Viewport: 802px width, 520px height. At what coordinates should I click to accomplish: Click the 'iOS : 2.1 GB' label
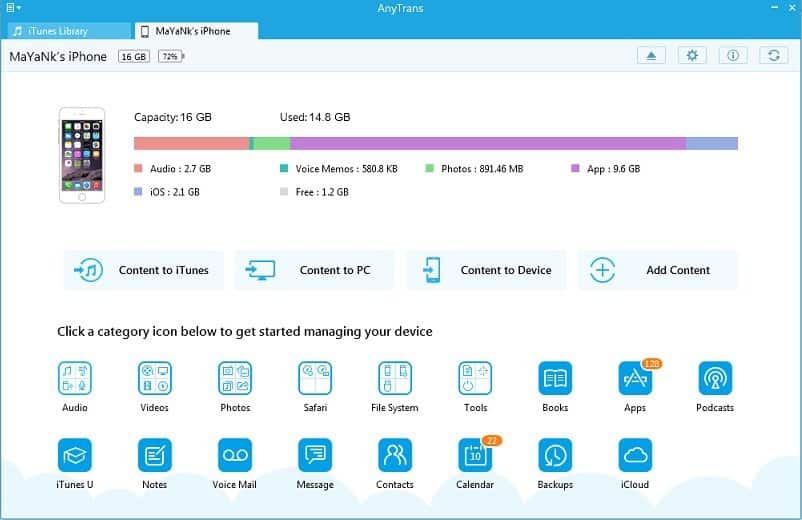pos(175,192)
